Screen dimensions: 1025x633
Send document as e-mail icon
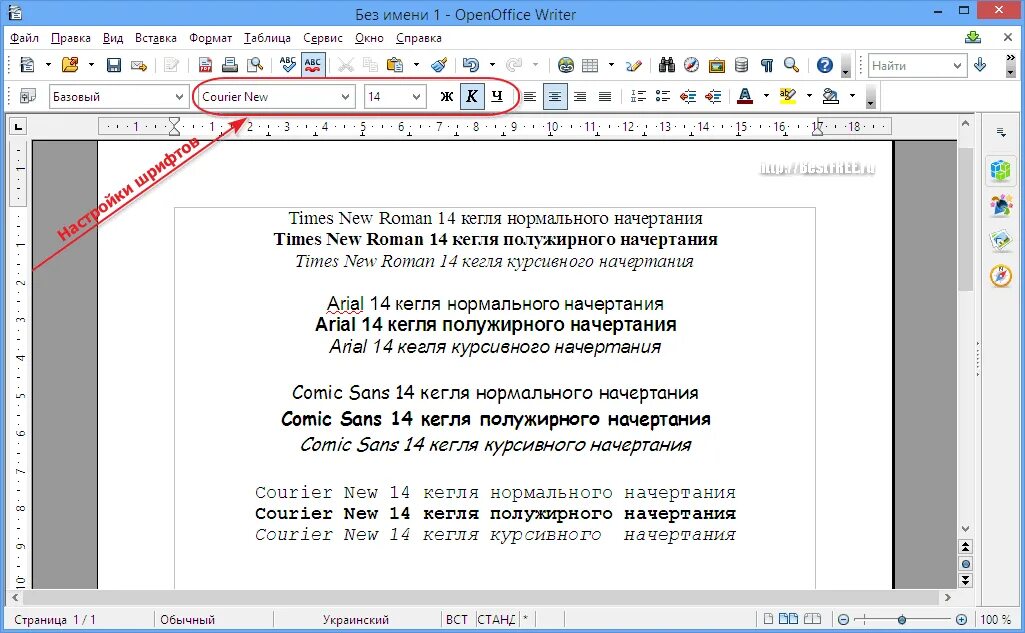[139, 65]
